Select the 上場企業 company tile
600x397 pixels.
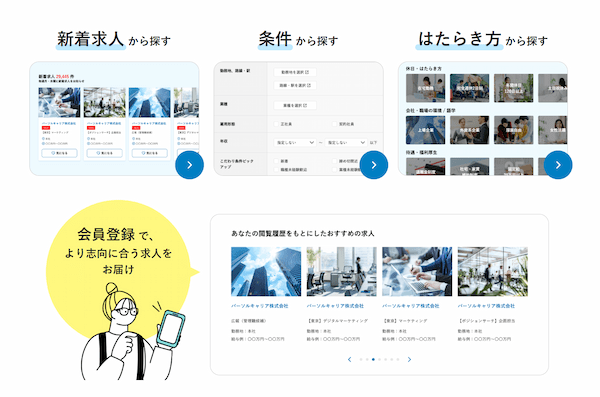click(x=426, y=130)
